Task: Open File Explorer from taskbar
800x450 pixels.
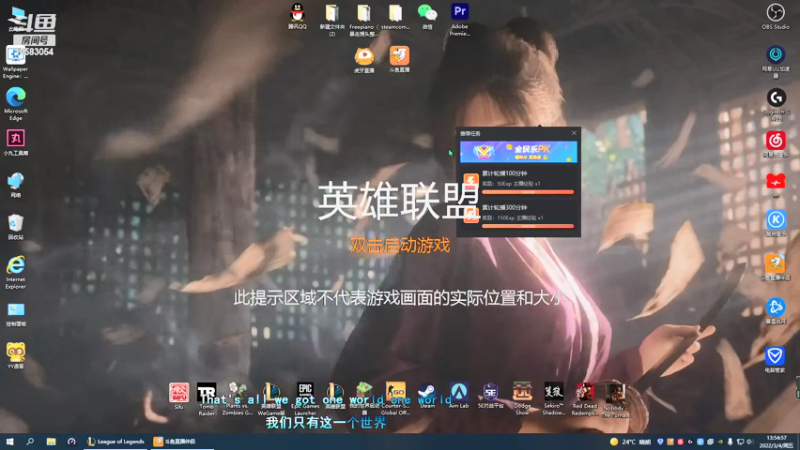Action: pos(51,441)
